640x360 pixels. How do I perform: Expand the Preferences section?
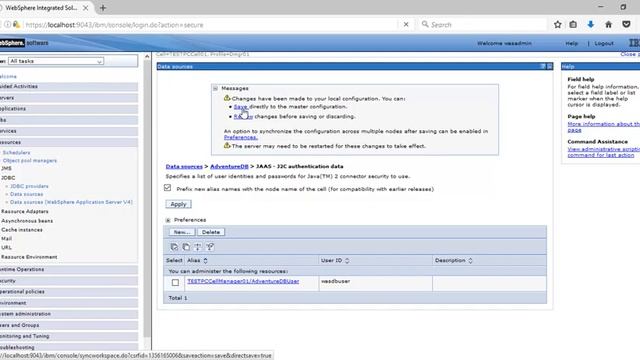[168, 220]
